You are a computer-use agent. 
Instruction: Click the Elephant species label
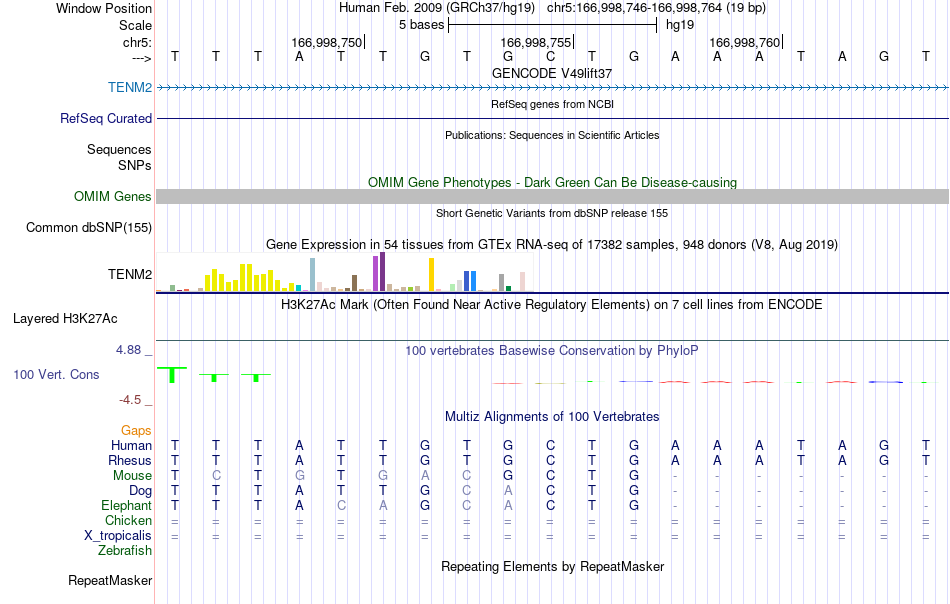pyautogui.click(x=127, y=505)
